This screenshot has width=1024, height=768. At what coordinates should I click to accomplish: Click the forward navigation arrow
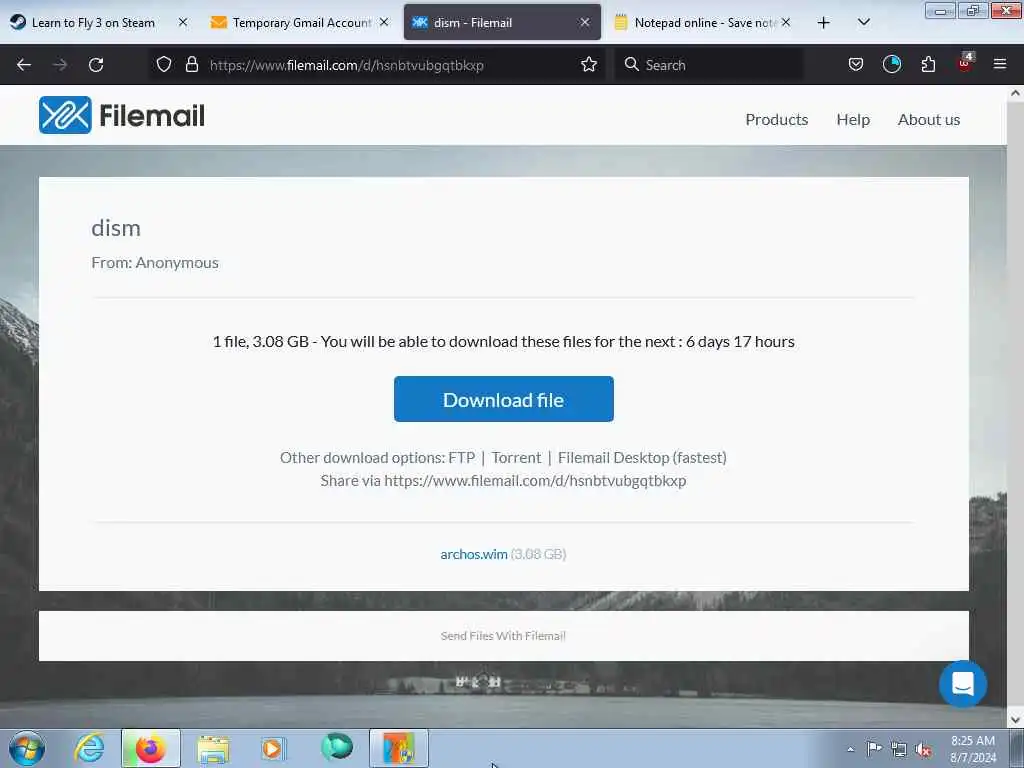point(60,65)
